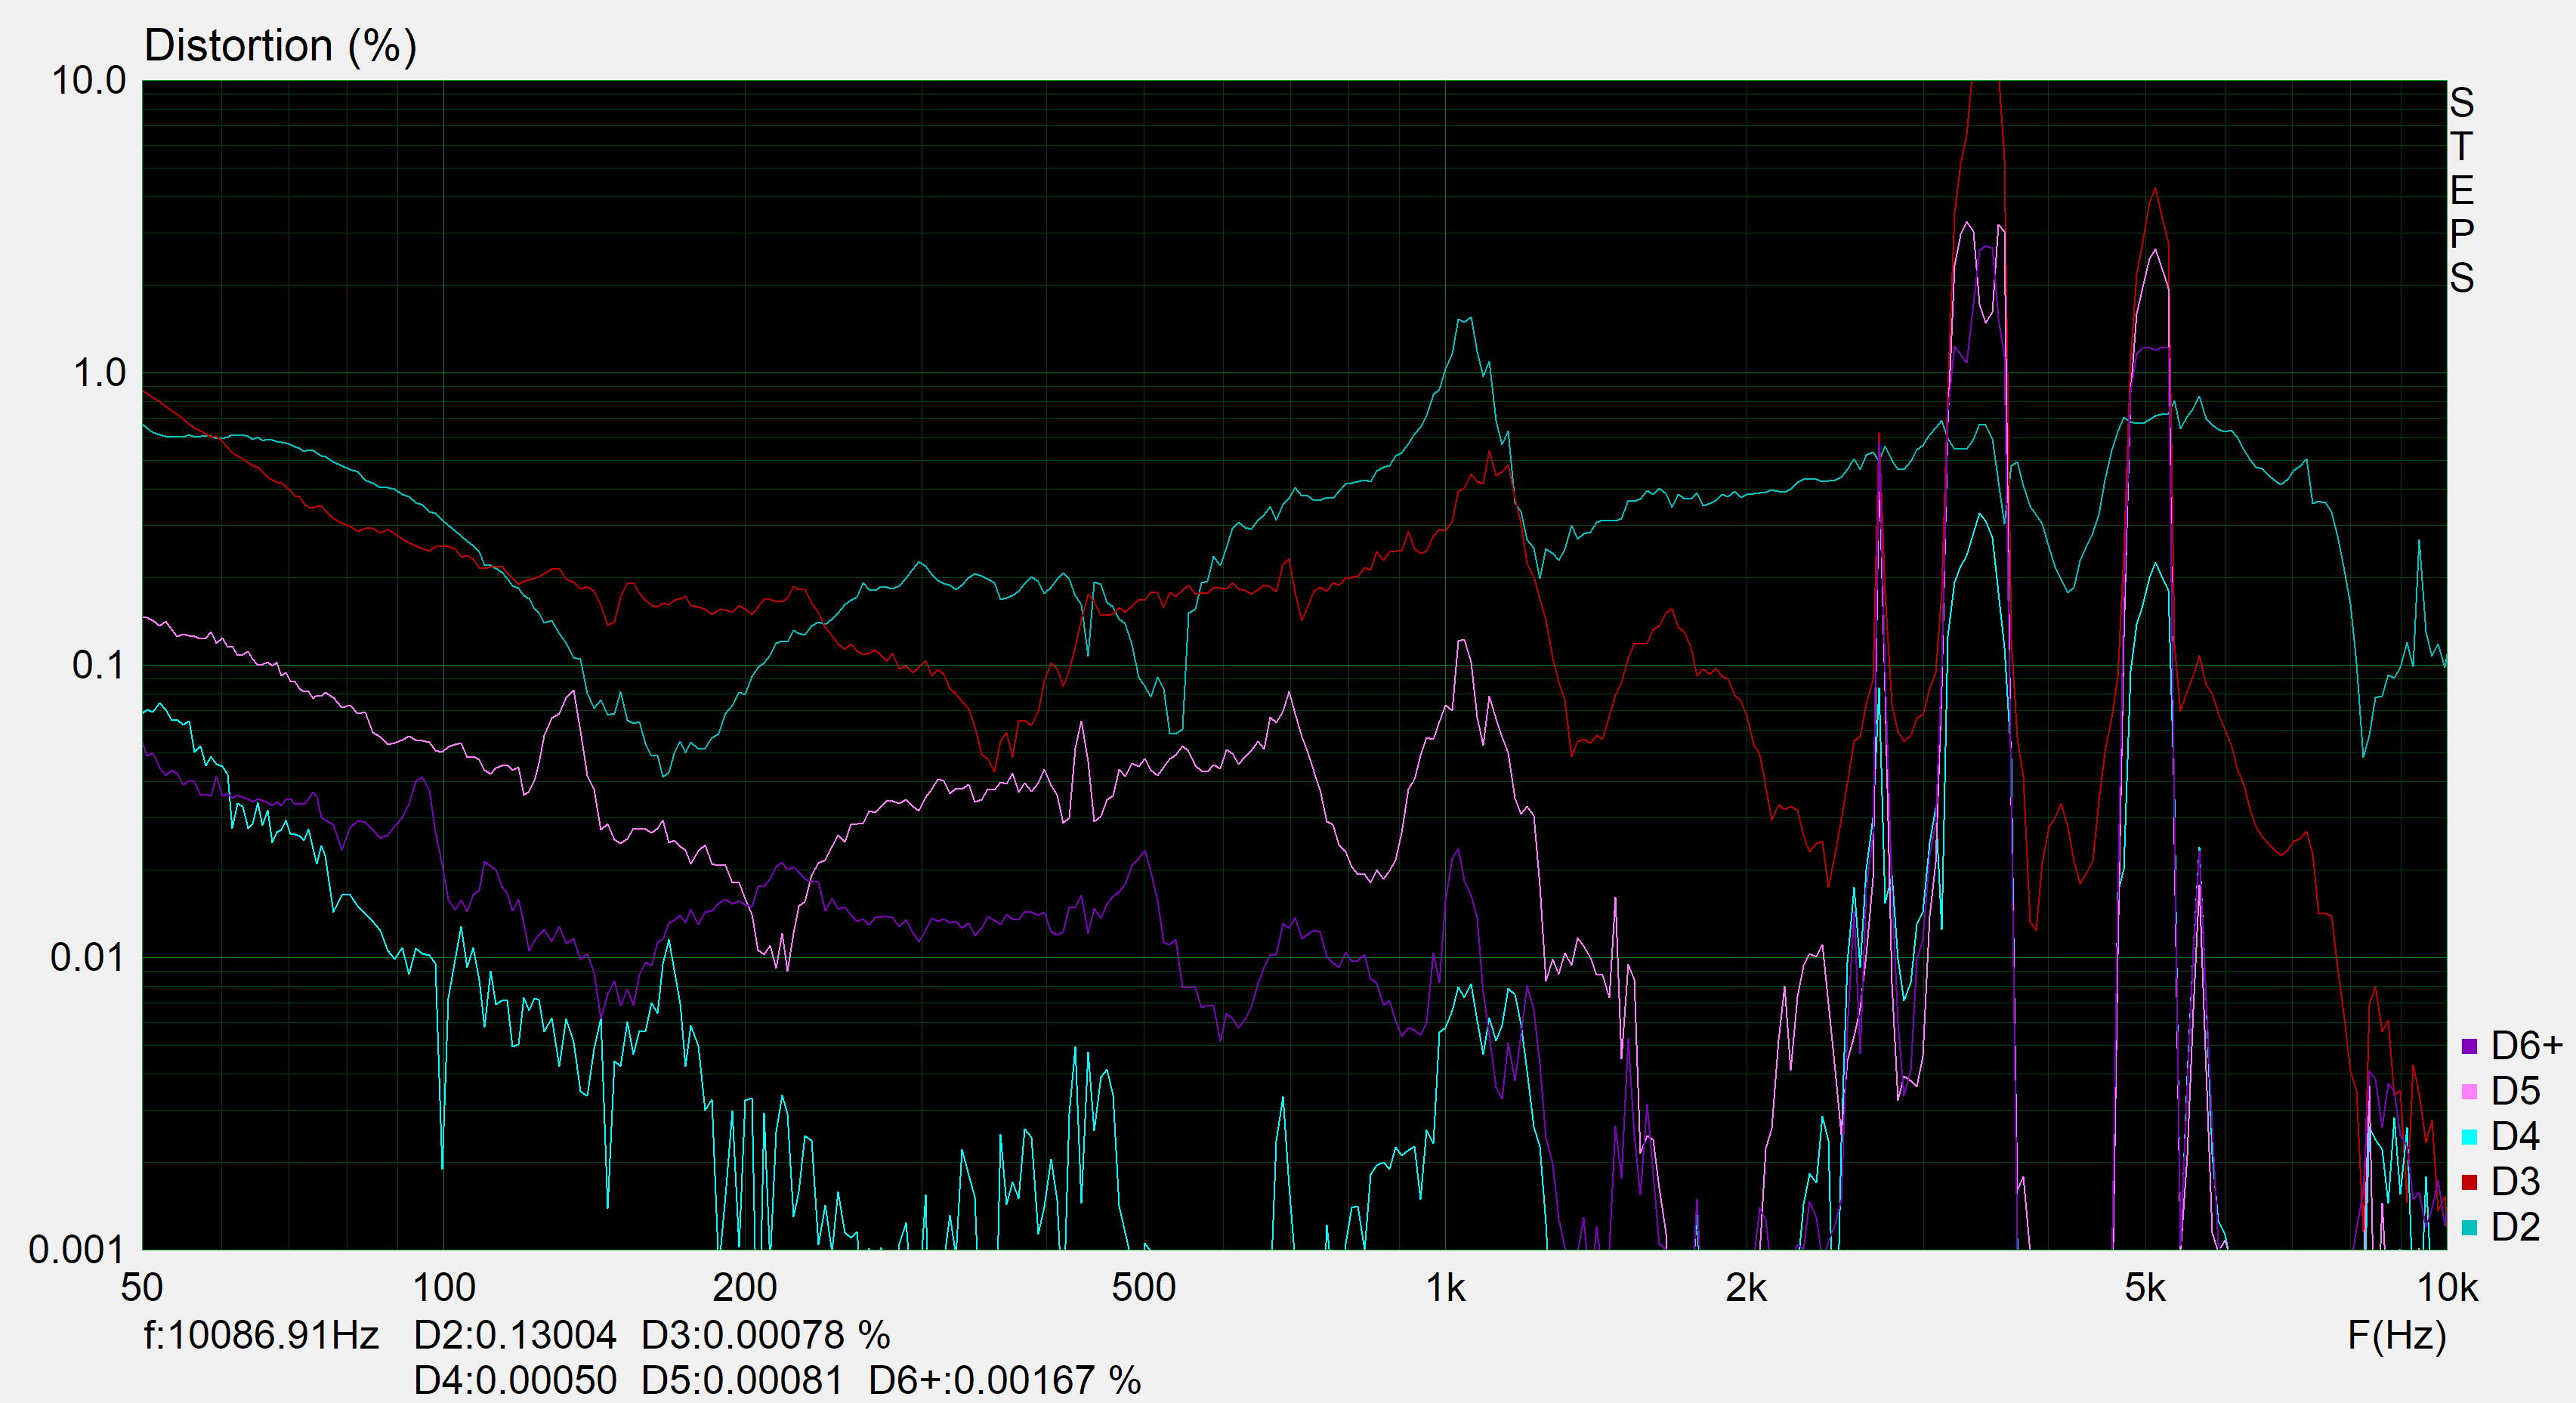Screen dimensions: 2576x1403
Task: Click the 2k frequency tick label
Action: [1746, 1288]
